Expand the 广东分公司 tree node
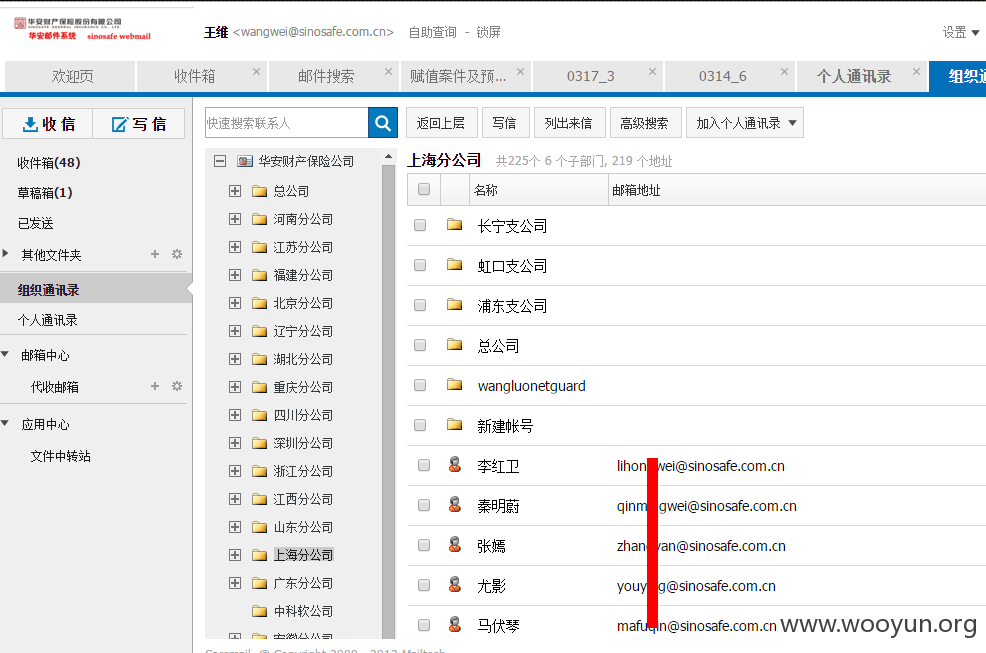This screenshot has height=653, width=986. point(235,583)
